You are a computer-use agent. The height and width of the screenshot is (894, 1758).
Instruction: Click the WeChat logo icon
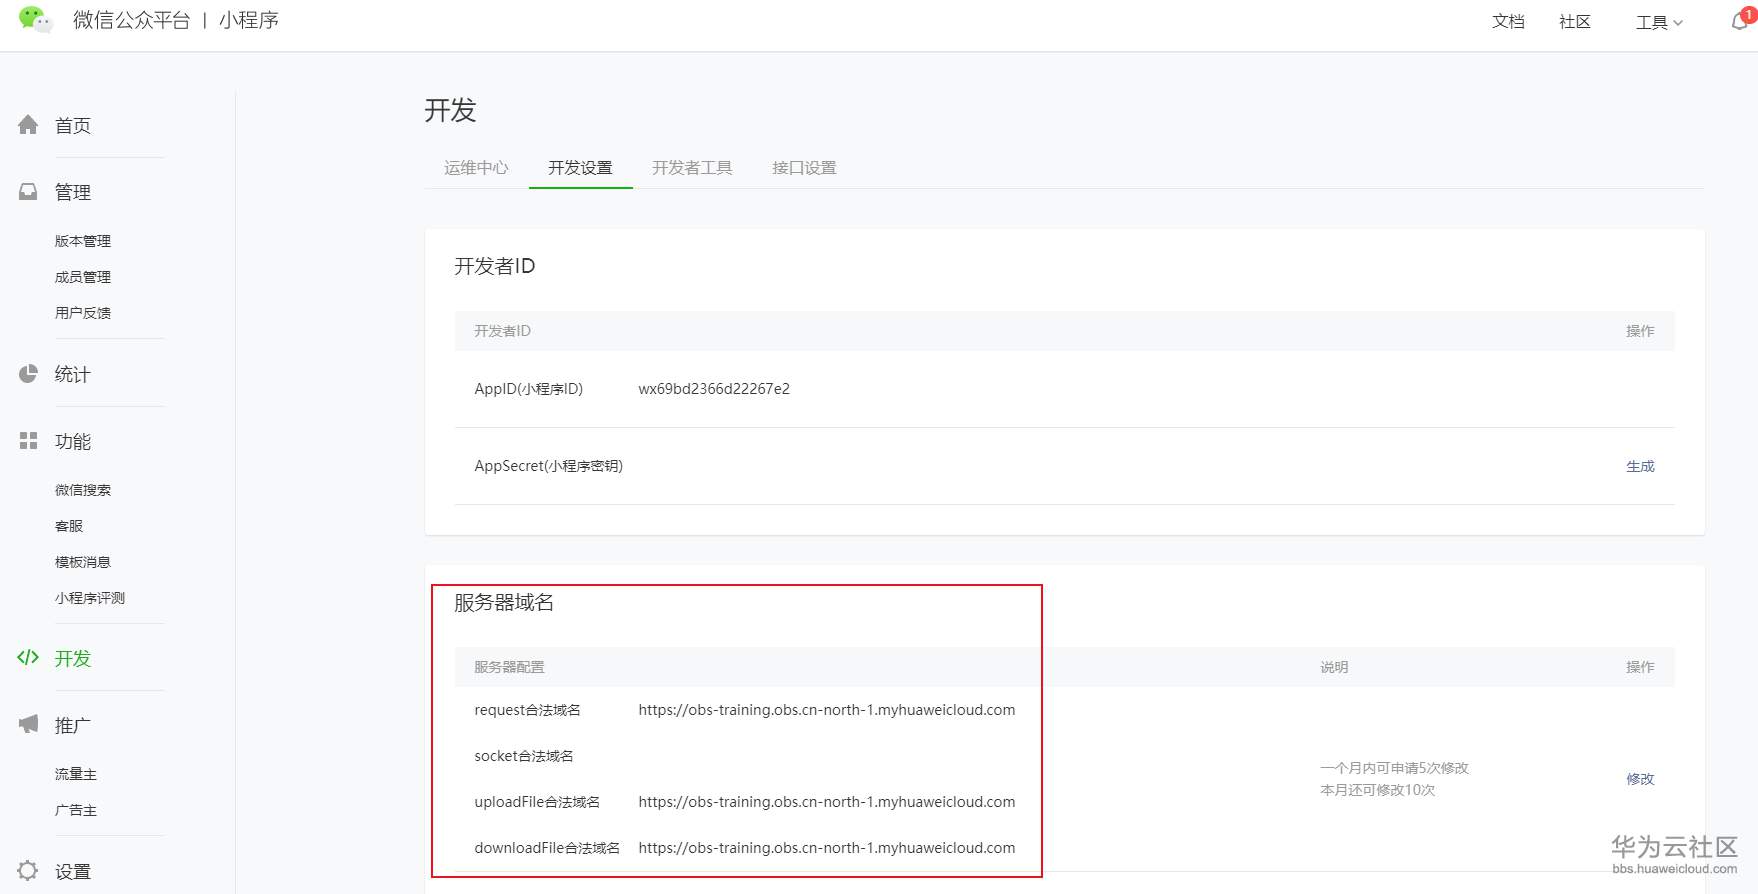(35, 19)
